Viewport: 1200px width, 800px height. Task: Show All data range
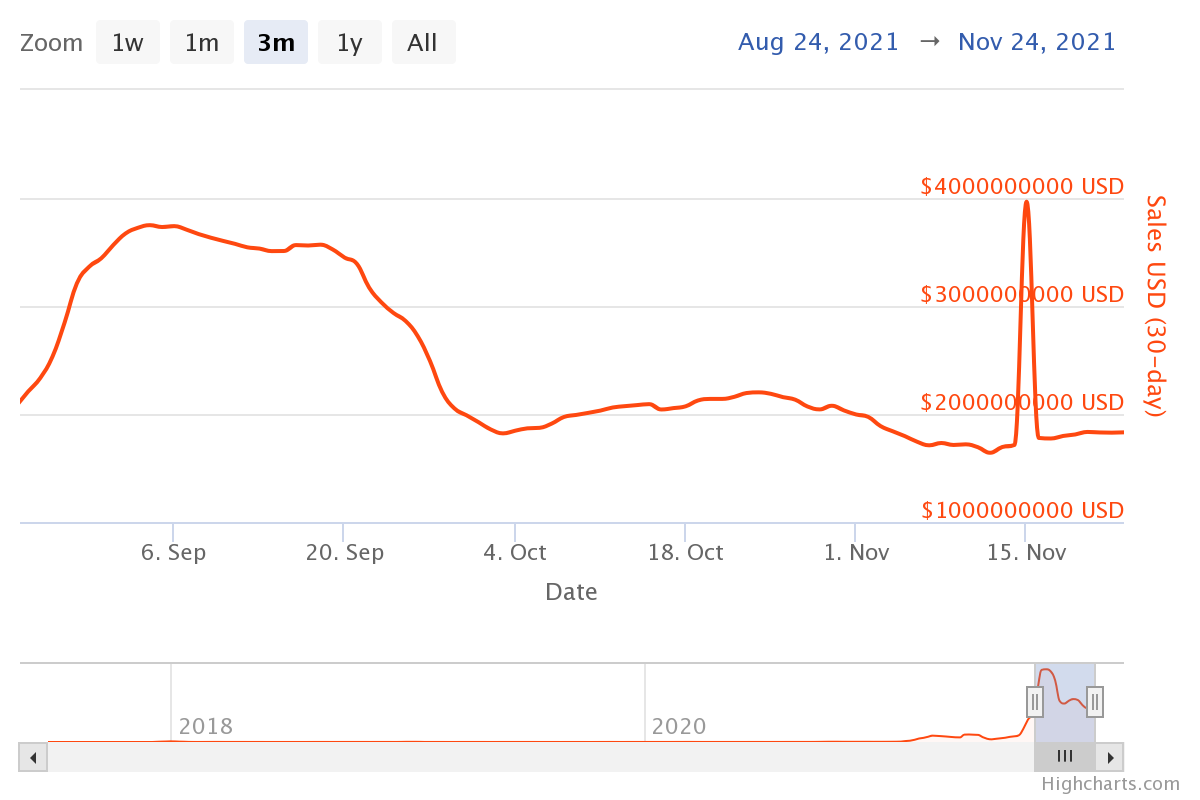(x=423, y=43)
